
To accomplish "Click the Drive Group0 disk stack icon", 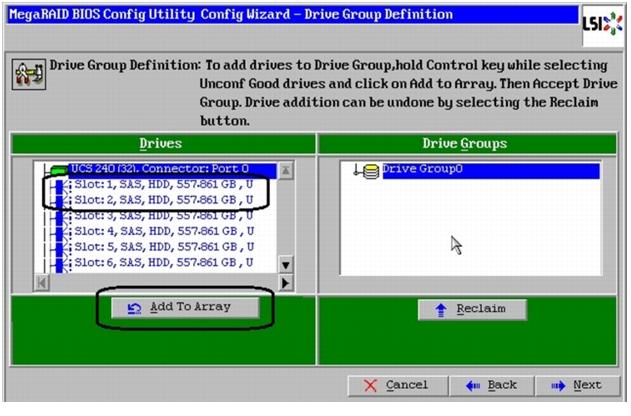I will coord(371,172).
